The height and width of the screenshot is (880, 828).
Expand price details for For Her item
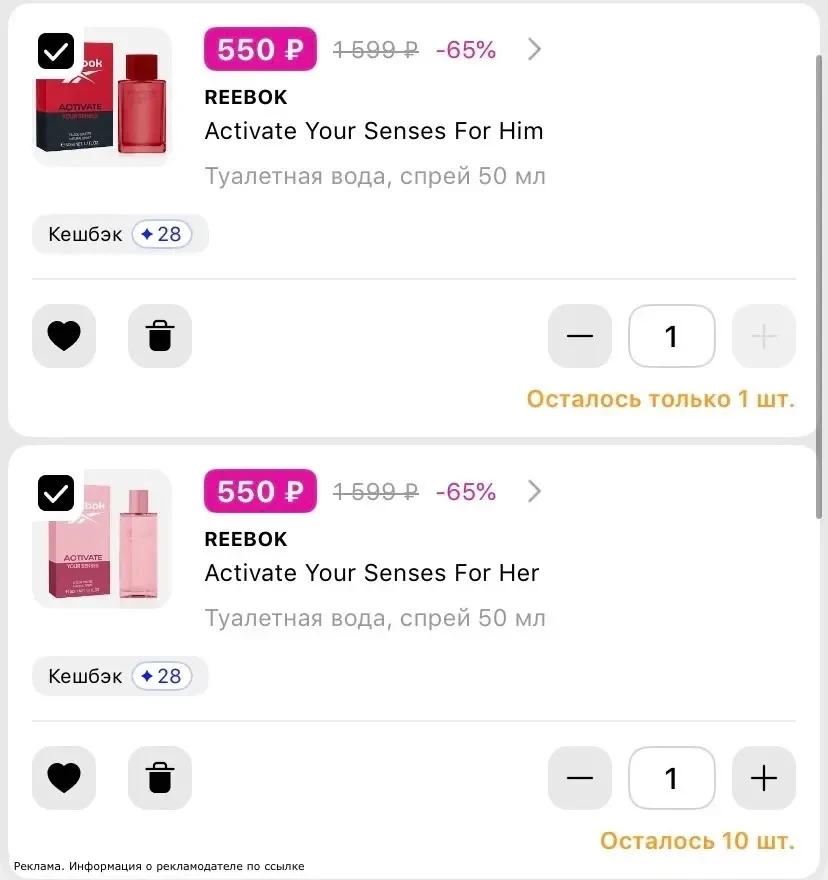[534, 492]
